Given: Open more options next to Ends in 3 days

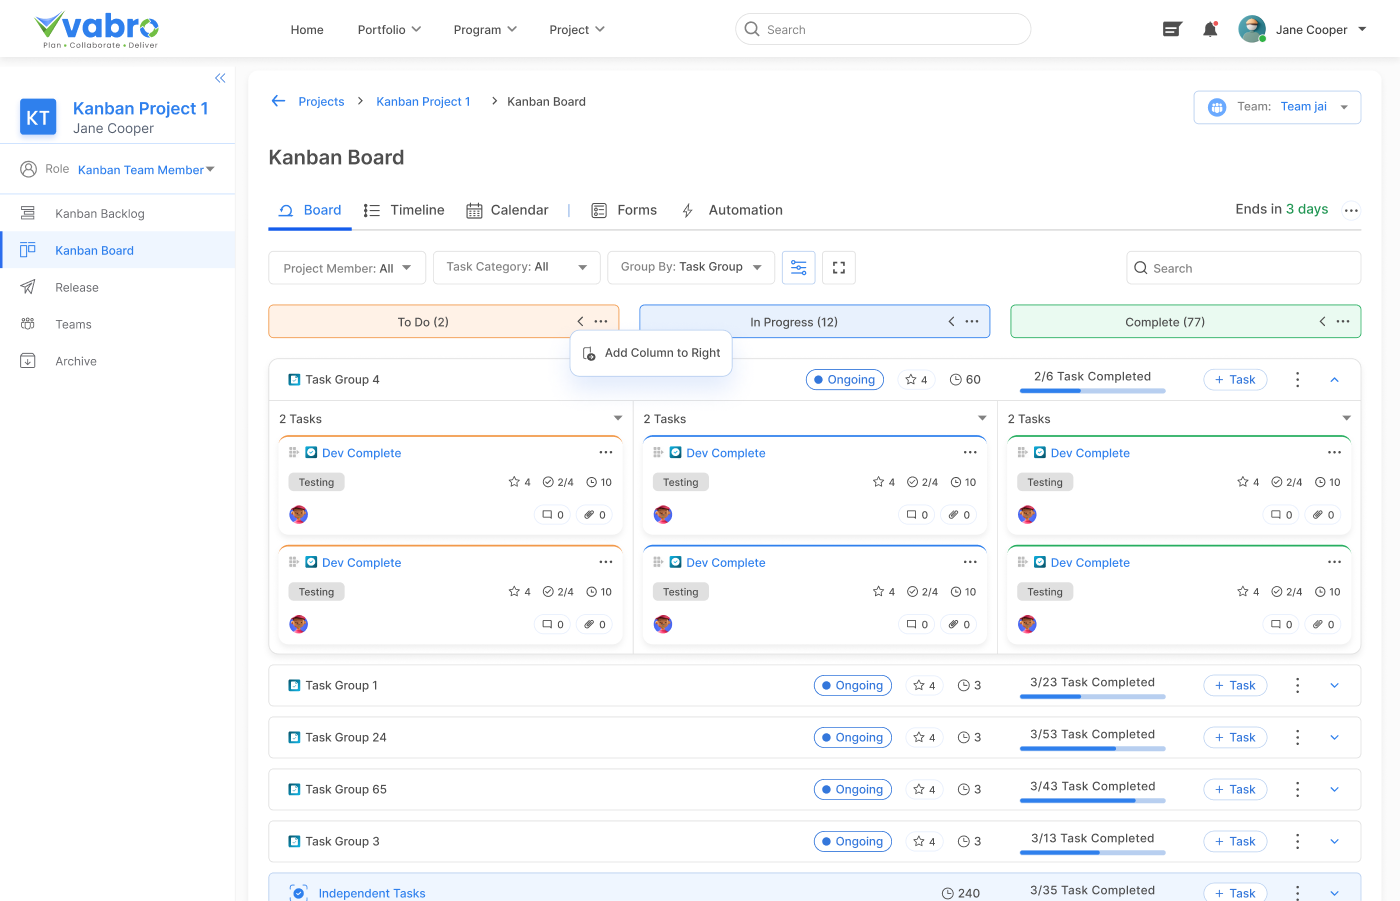Looking at the screenshot, I should pyautogui.click(x=1352, y=211).
